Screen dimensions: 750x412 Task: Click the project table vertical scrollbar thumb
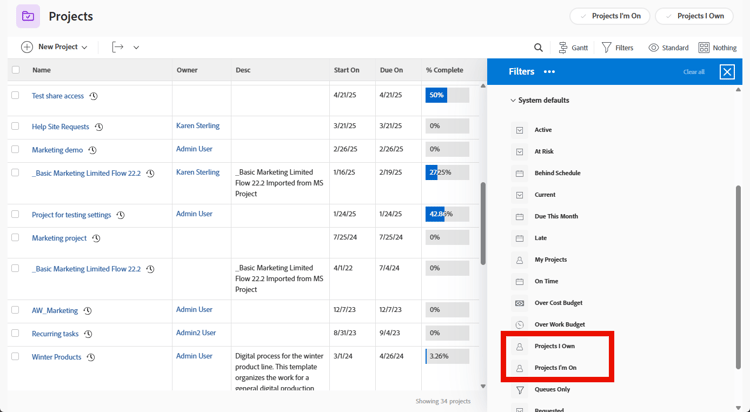pos(483,223)
